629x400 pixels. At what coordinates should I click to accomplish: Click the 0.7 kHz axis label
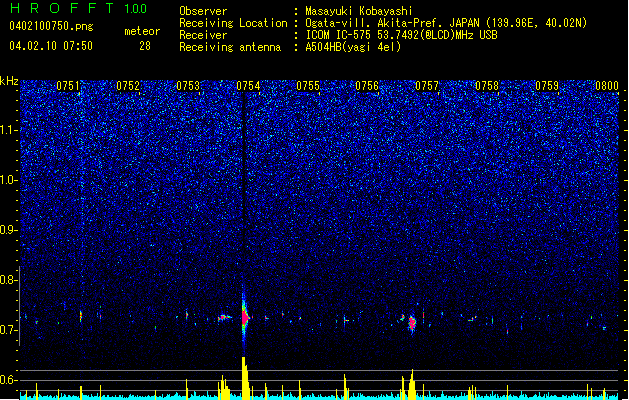pyautogui.click(x=9, y=330)
